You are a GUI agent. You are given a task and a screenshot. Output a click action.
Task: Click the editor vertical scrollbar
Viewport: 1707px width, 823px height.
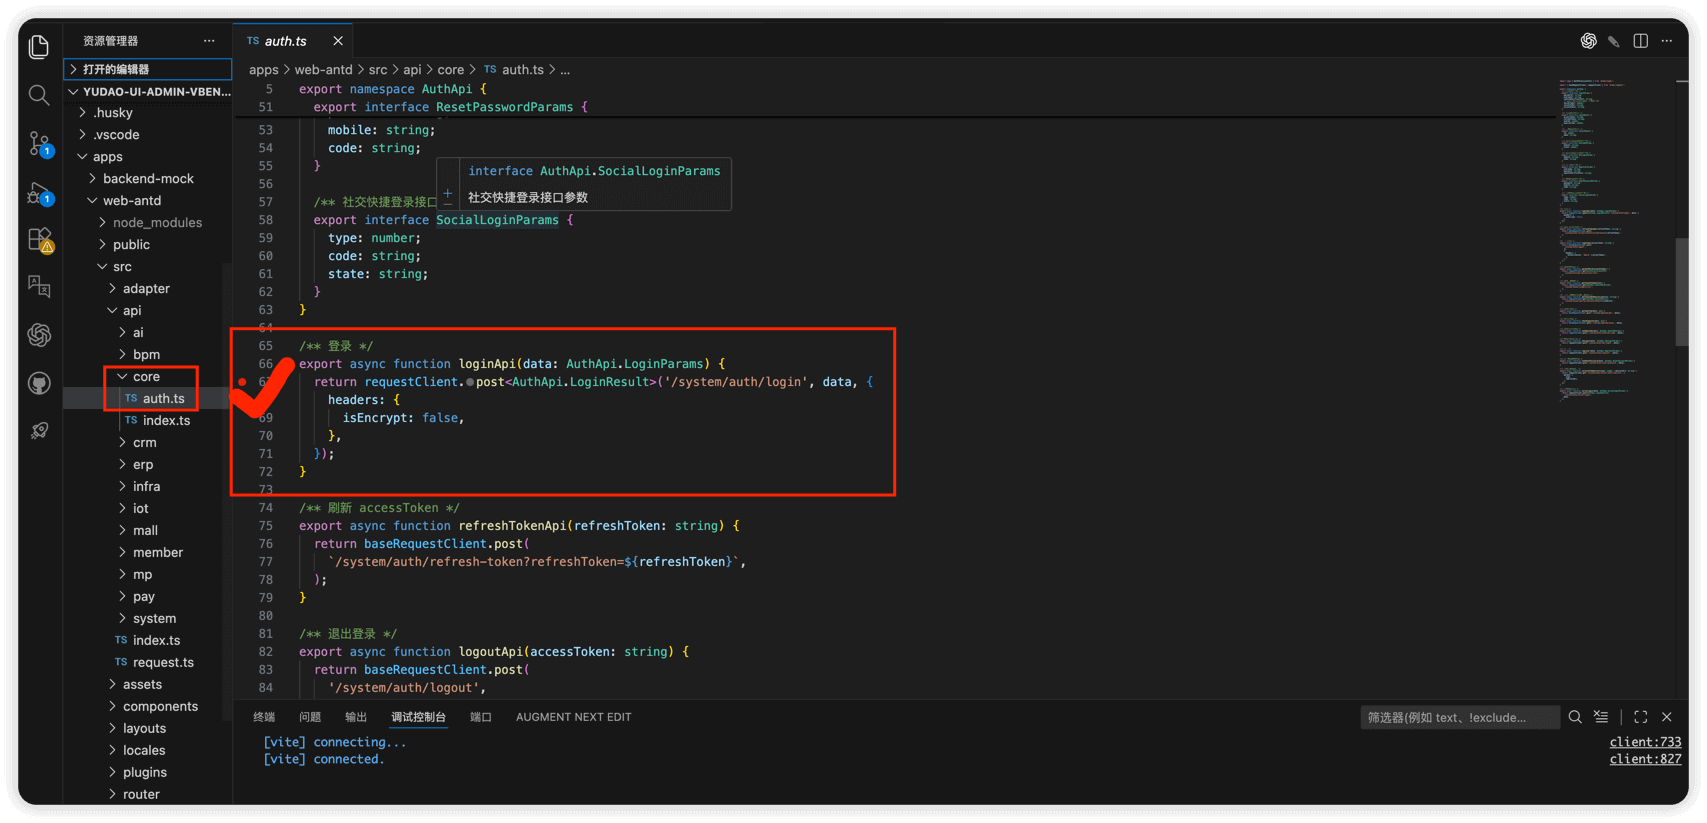[x=1682, y=290]
